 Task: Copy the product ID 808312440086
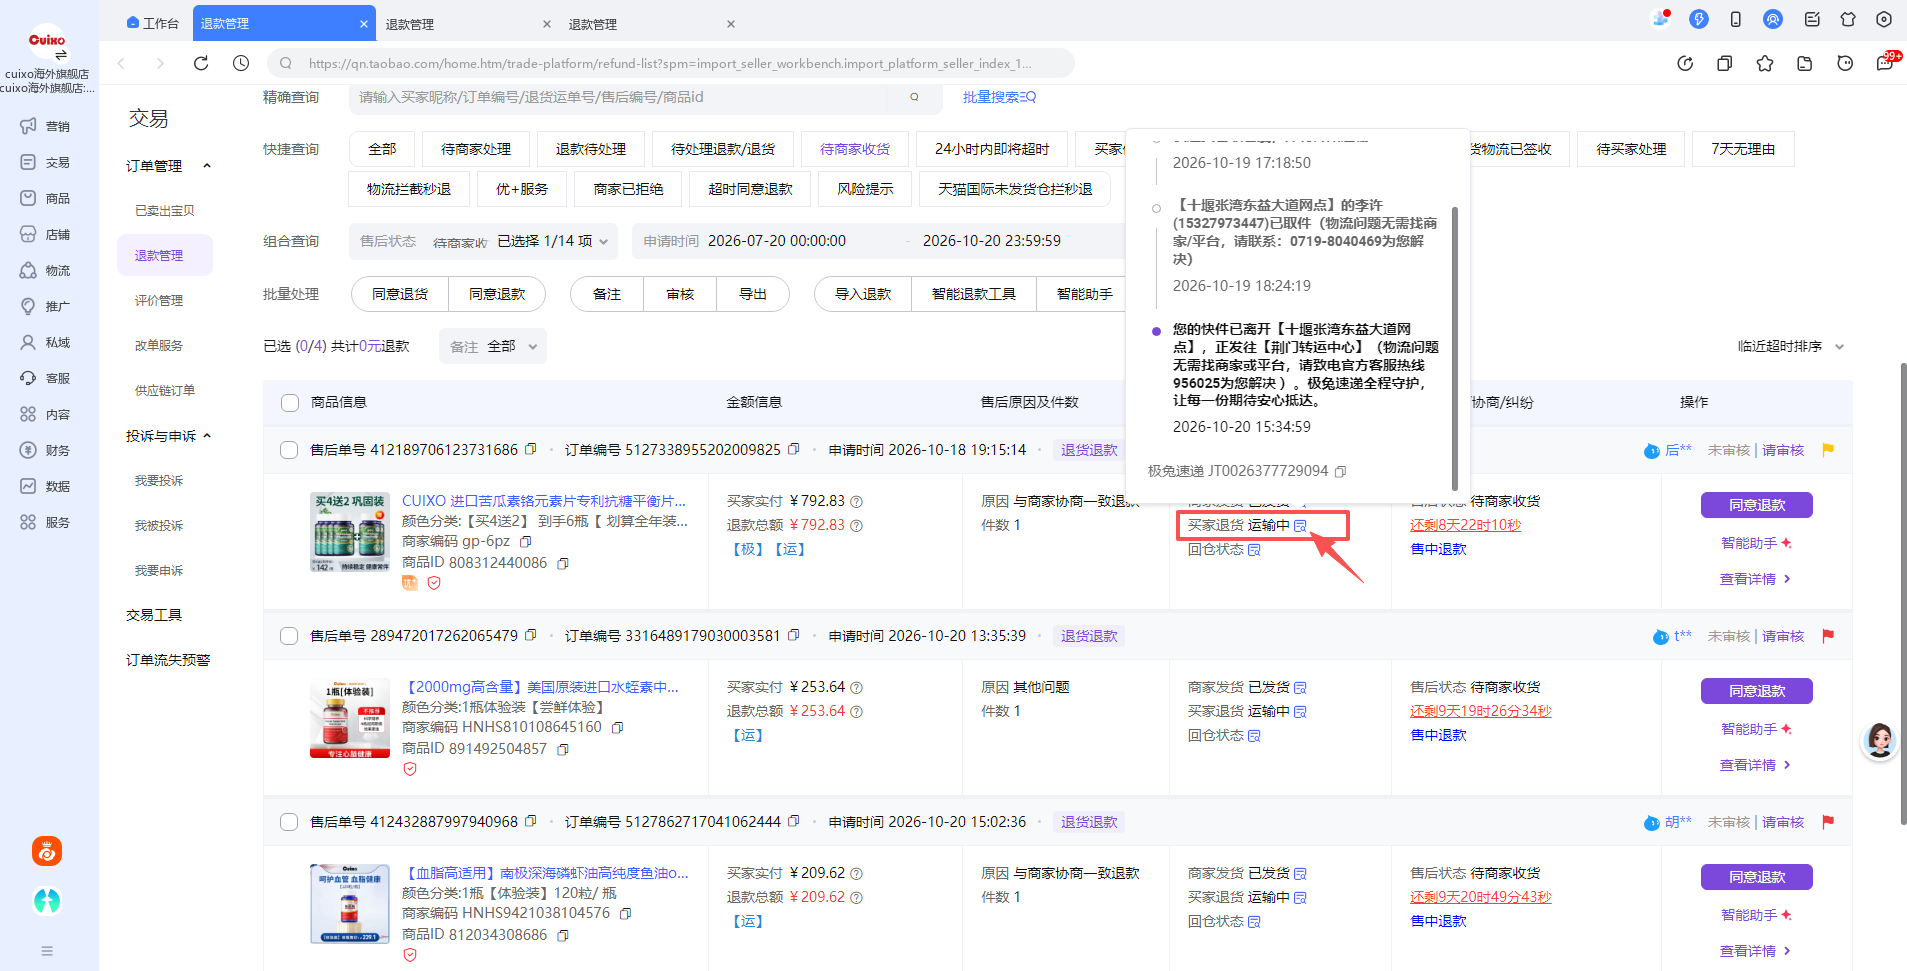563,563
